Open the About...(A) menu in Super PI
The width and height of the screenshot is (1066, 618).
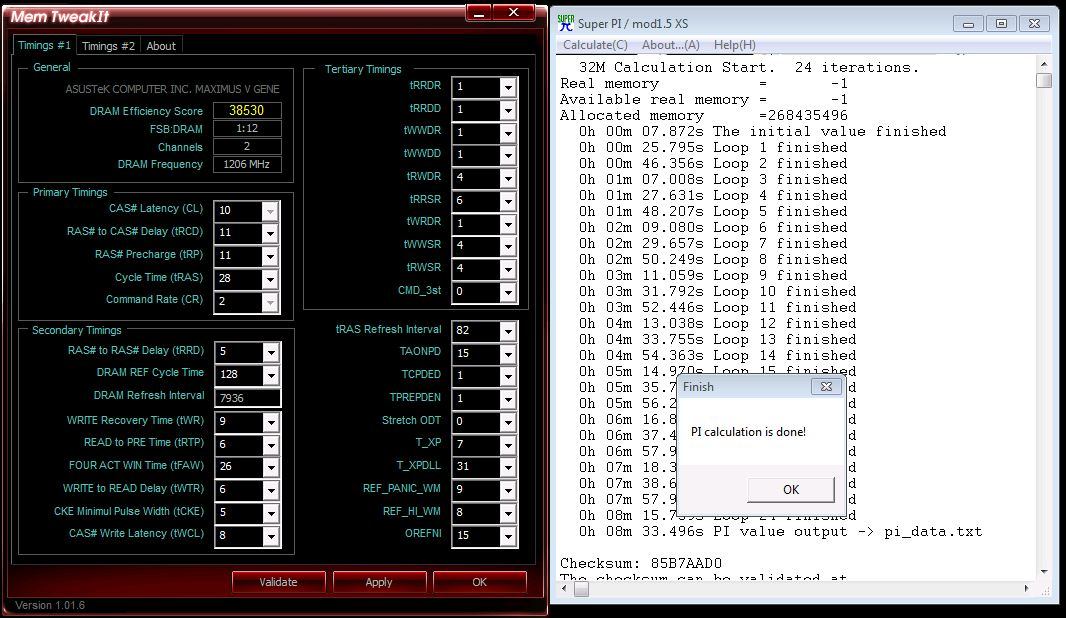coord(670,45)
